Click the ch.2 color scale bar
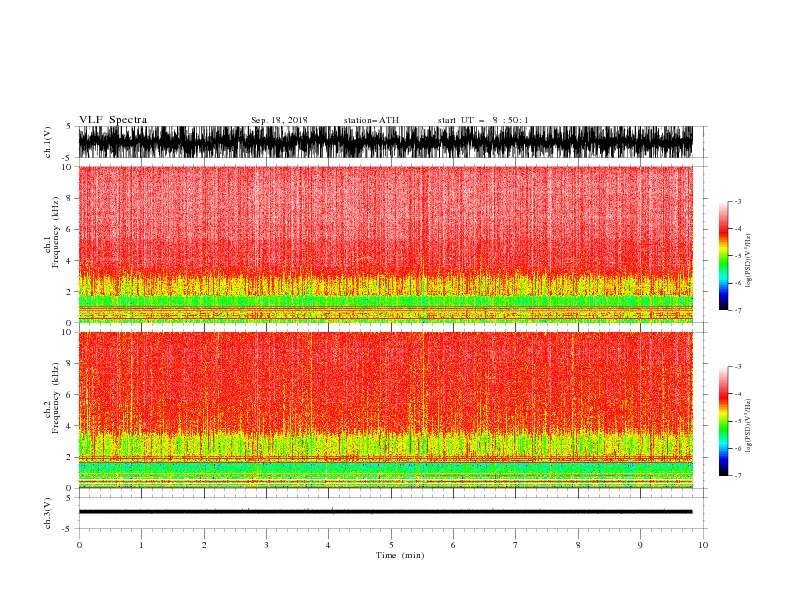Screen dimensions: 792x612 point(723,421)
